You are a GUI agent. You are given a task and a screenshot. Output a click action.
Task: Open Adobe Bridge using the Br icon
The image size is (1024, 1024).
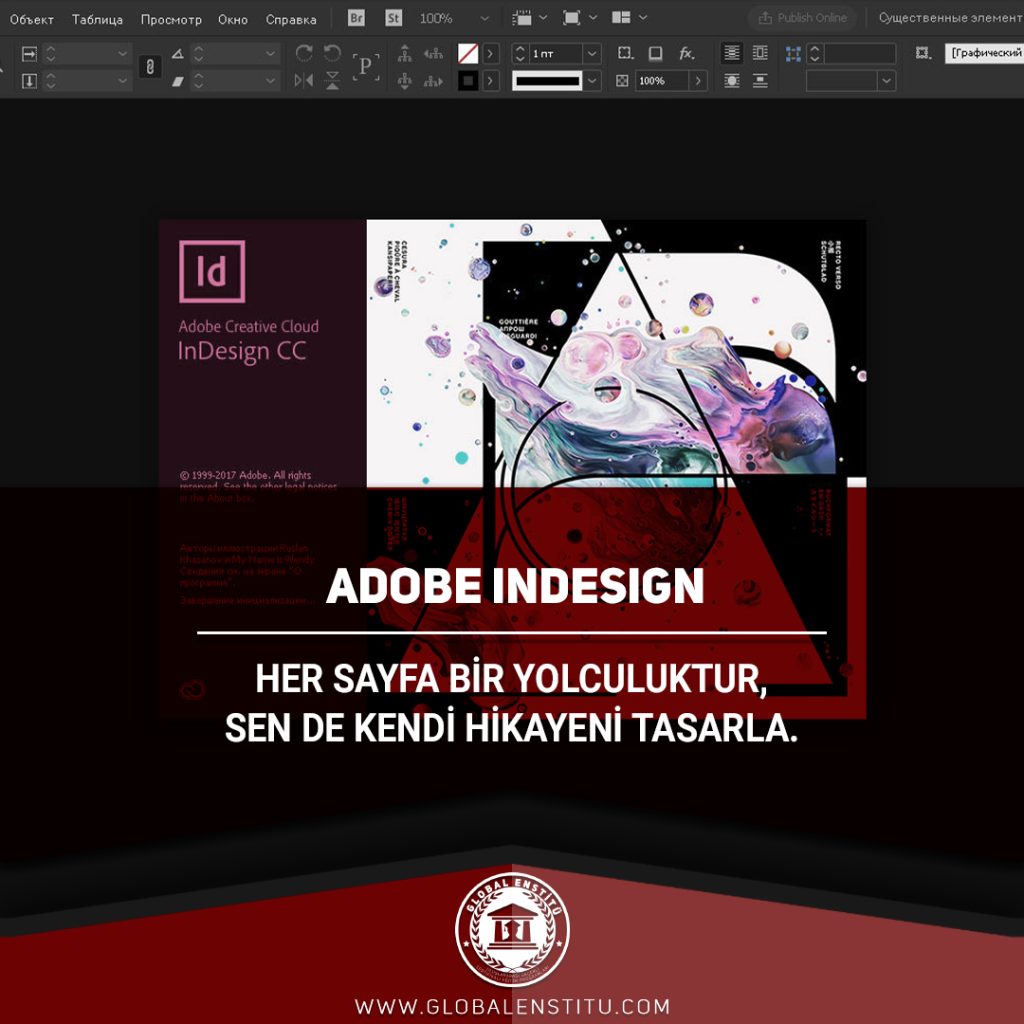355,17
